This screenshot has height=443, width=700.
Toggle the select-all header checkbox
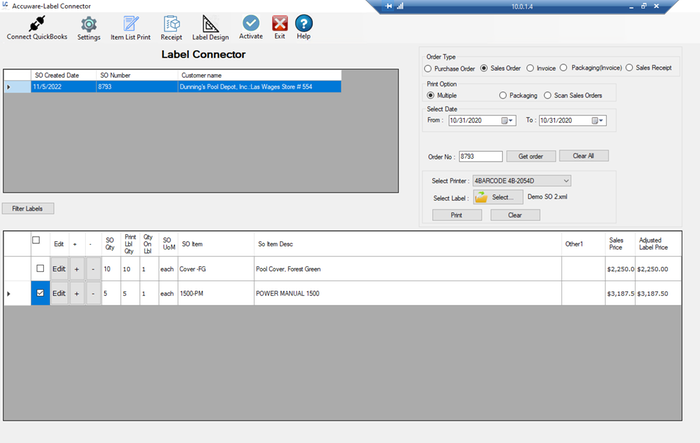(x=36, y=240)
